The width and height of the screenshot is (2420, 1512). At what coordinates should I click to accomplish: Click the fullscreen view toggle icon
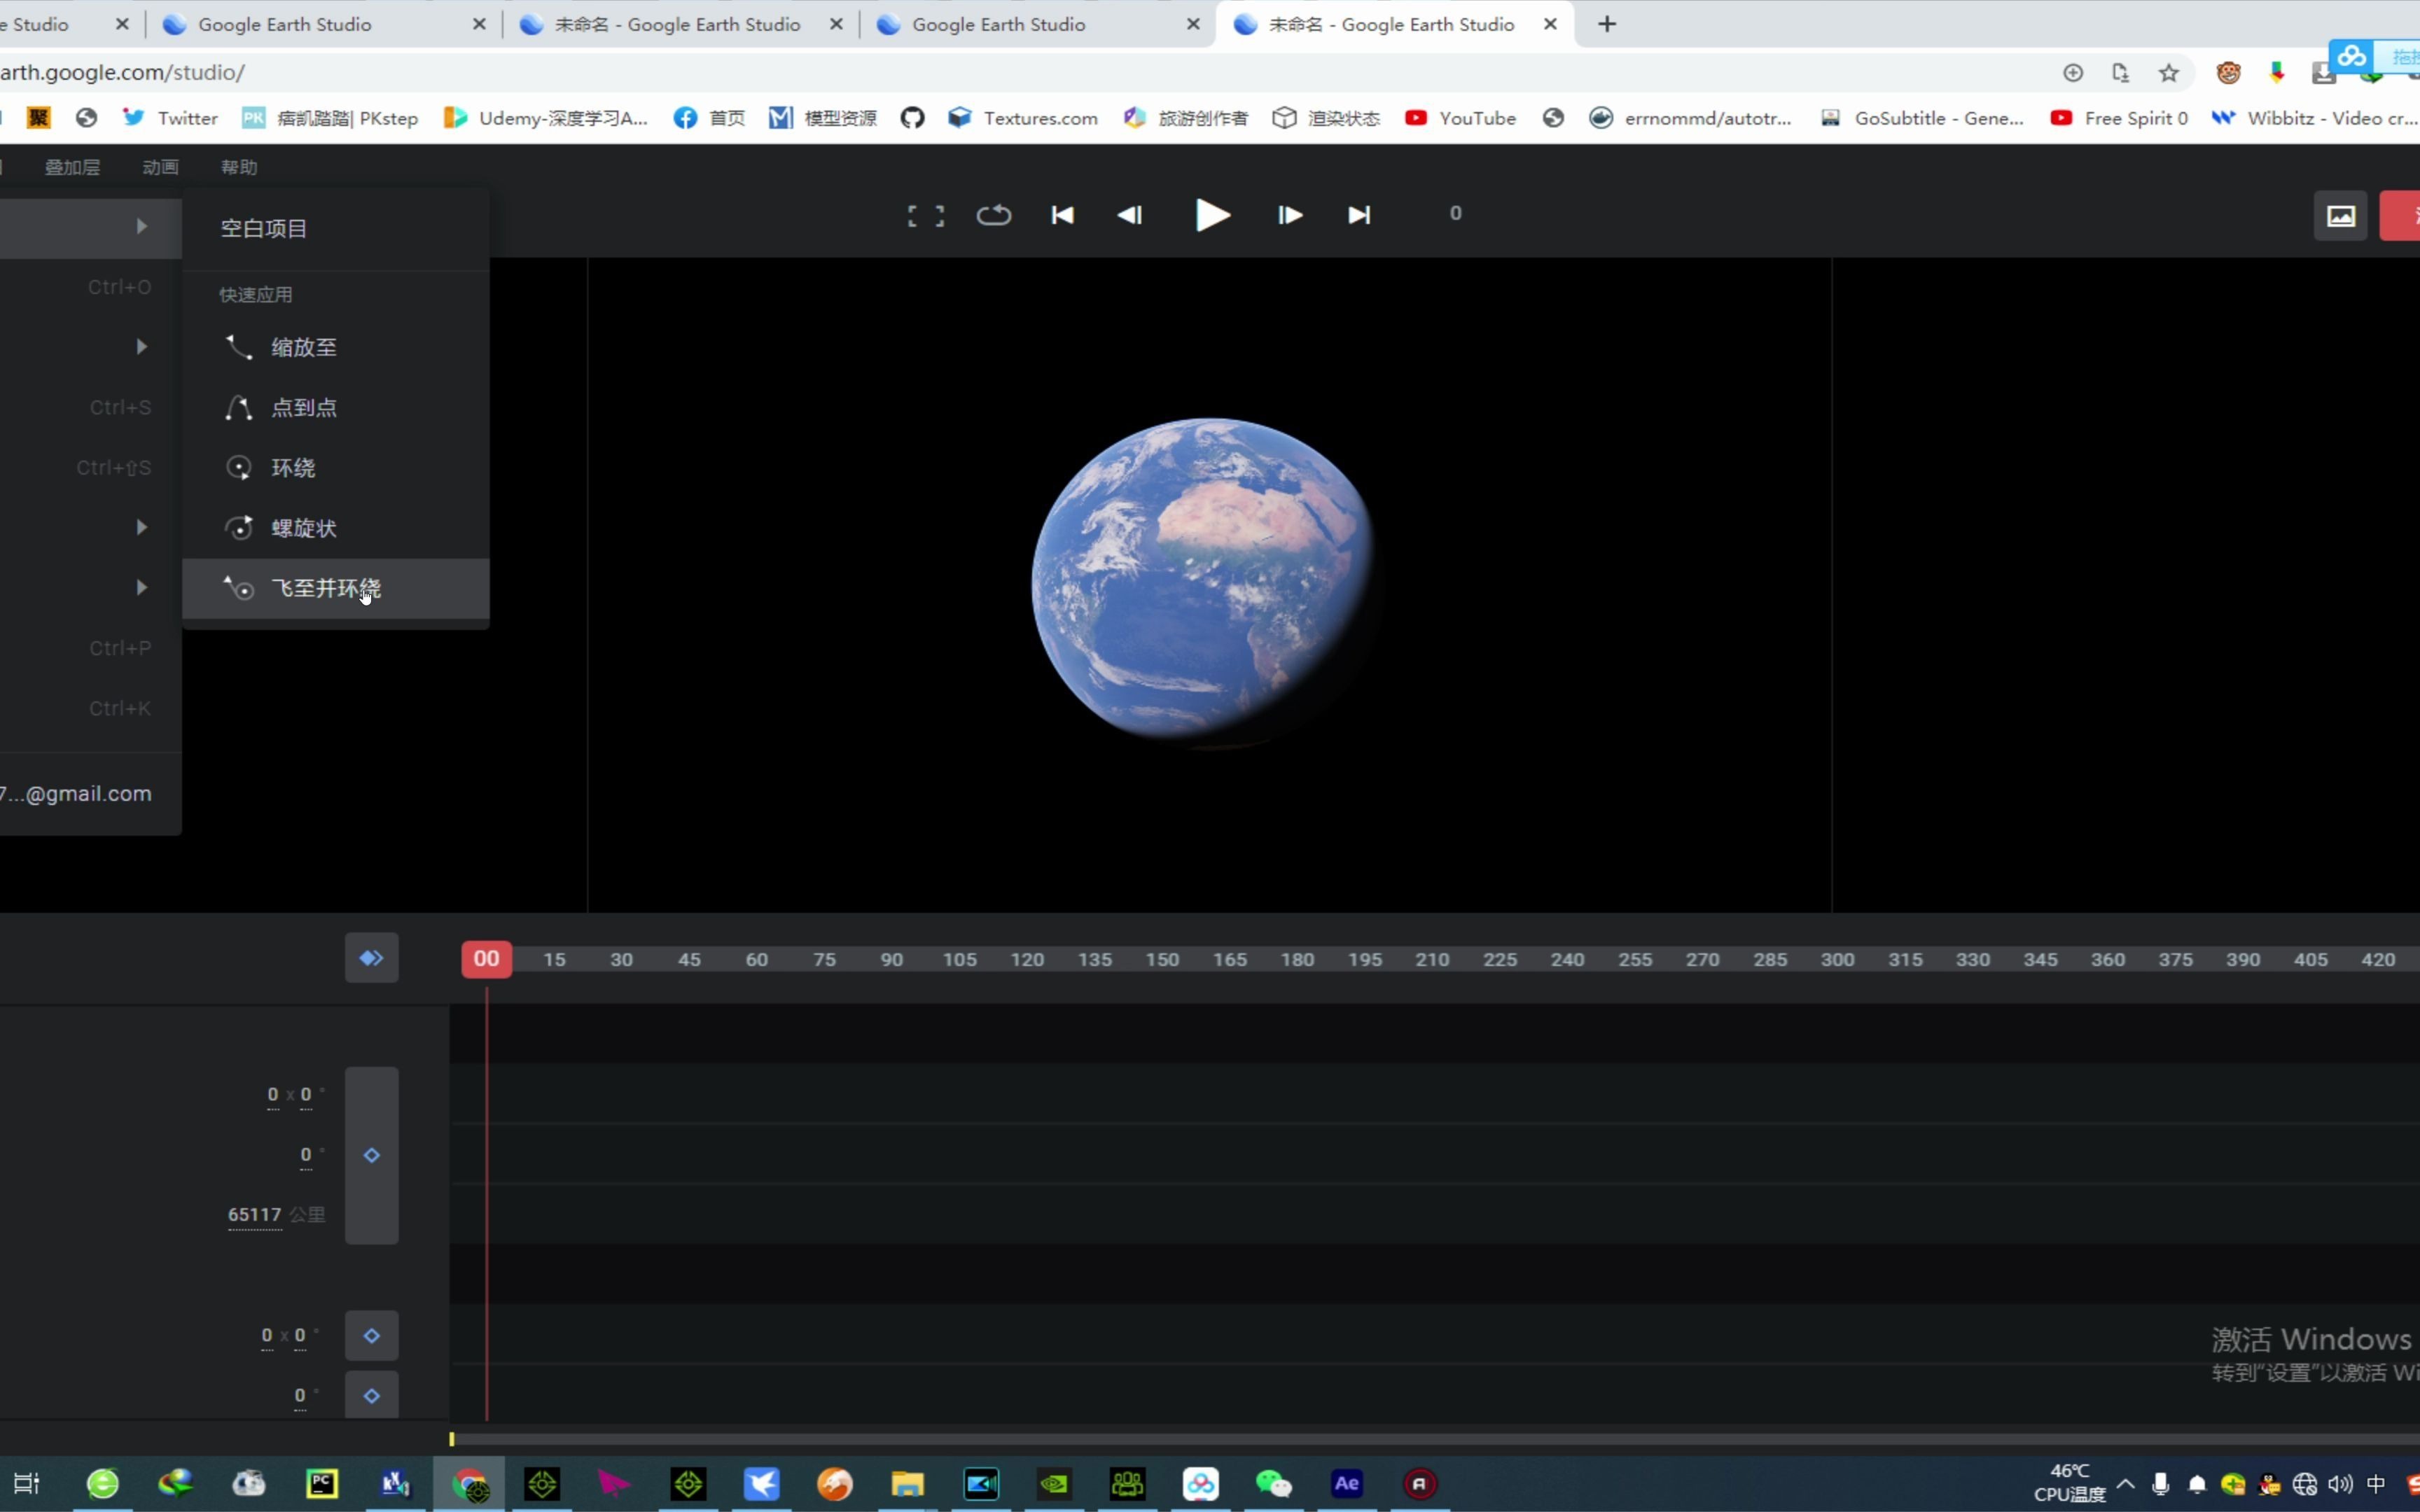pyautogui.click(x=924, y=214)
